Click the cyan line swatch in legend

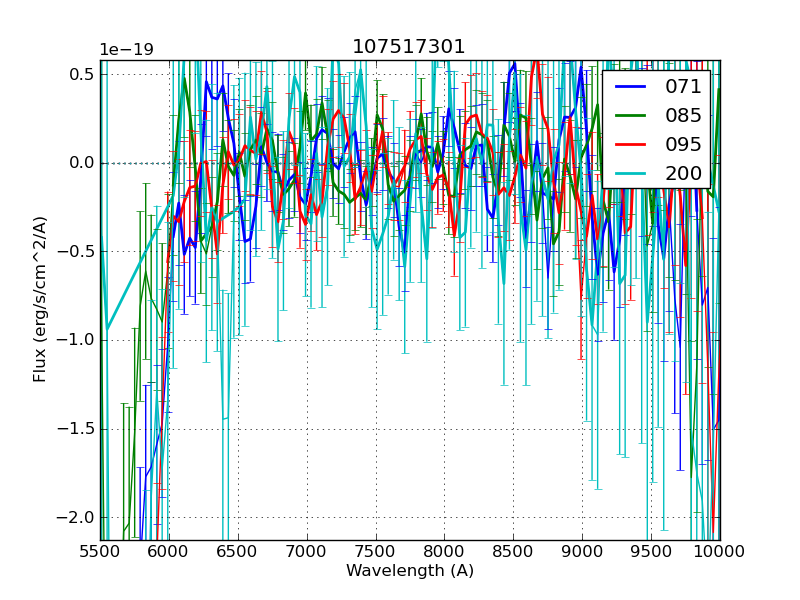[630, 173]
